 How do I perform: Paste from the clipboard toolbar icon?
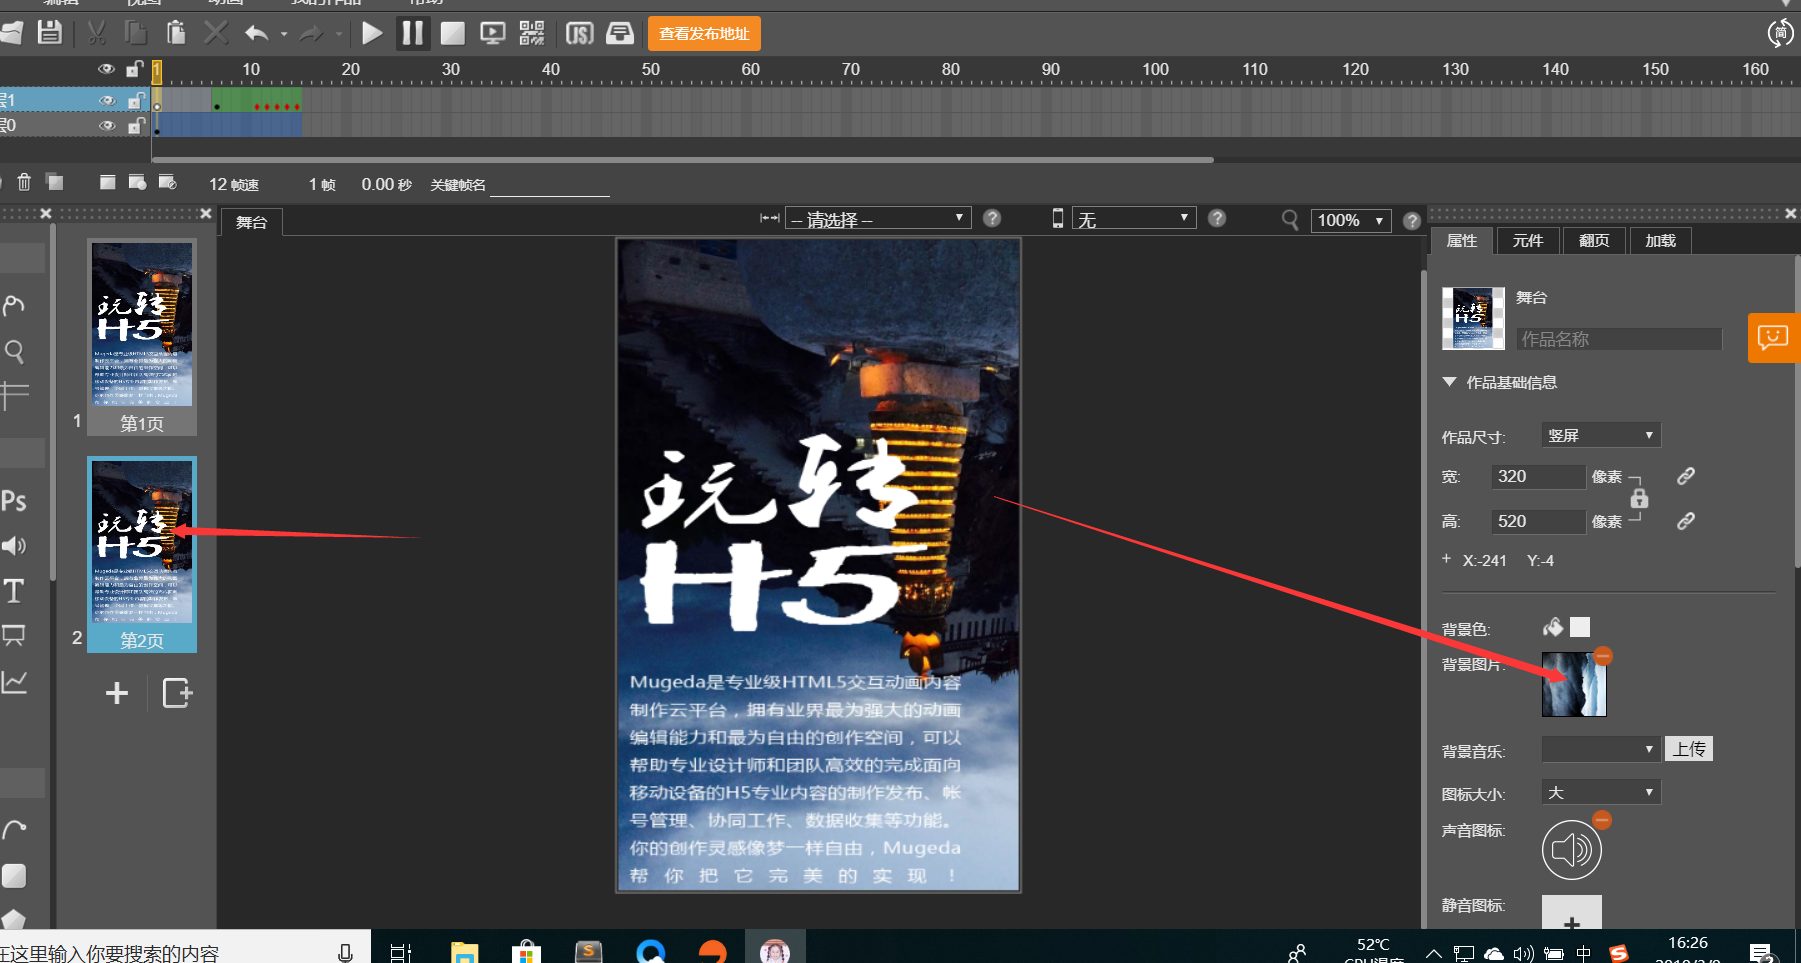tap(176, 33)
